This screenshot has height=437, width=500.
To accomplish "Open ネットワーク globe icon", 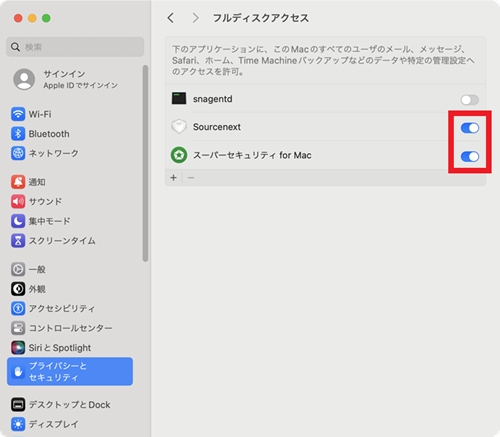I will pos(18,153).
